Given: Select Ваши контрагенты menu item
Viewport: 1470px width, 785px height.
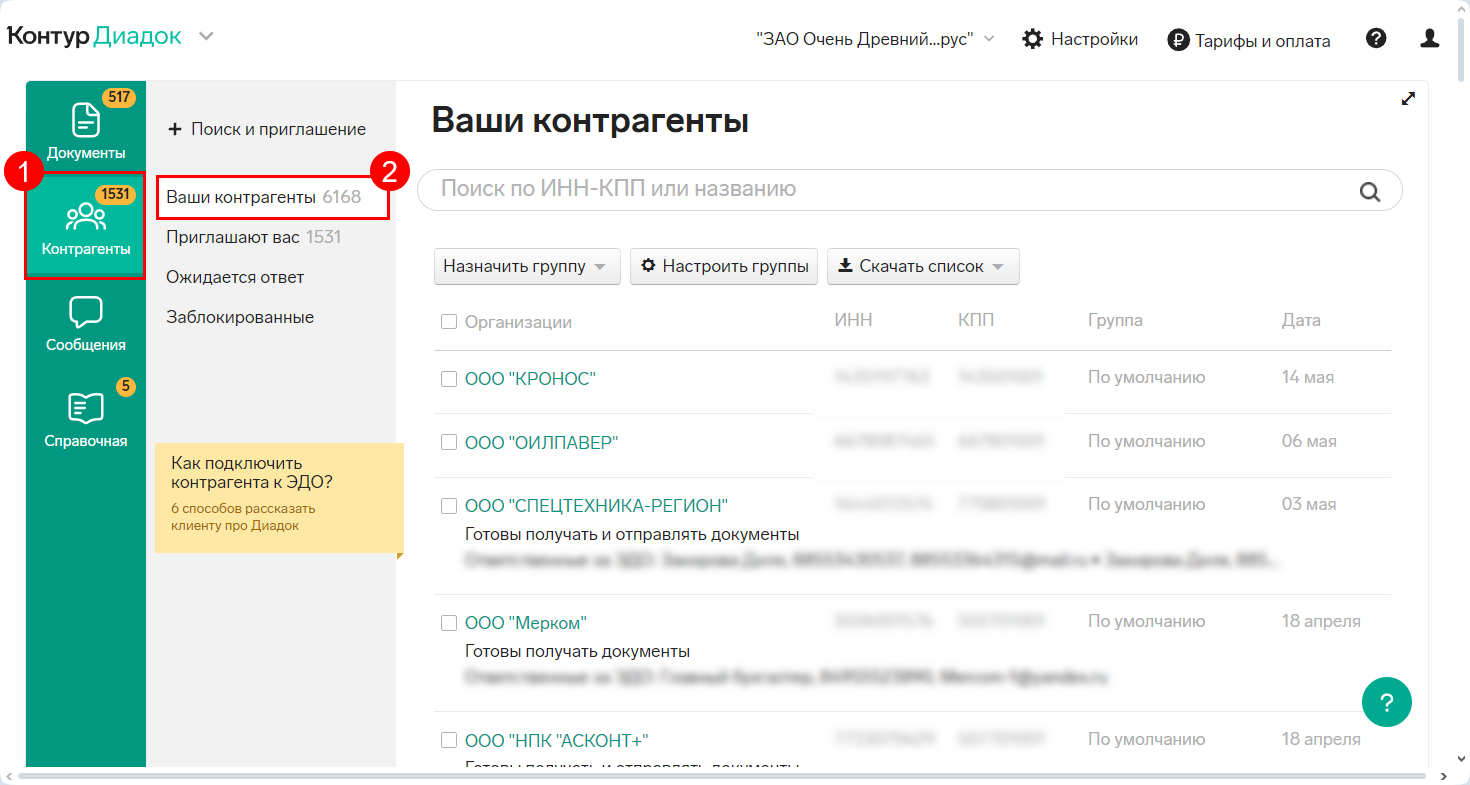Looking at the screenshot, I should [263, 197].
